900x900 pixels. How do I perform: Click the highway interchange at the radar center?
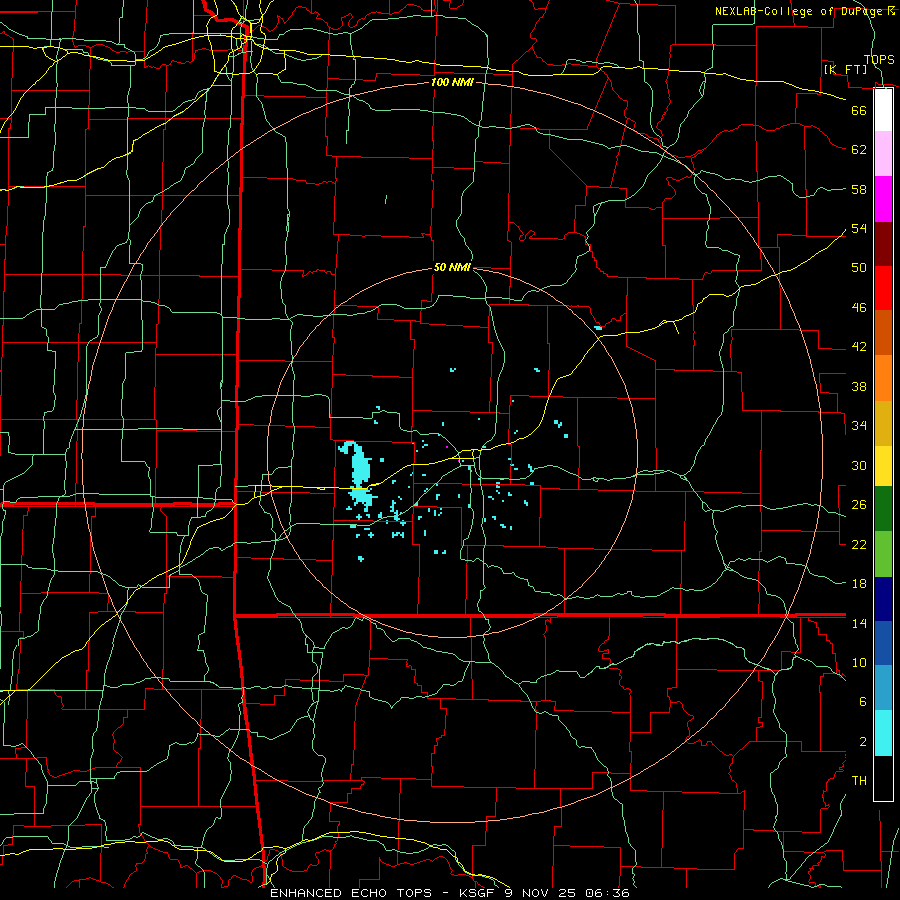pyautogui.click(x=469, y=457)
